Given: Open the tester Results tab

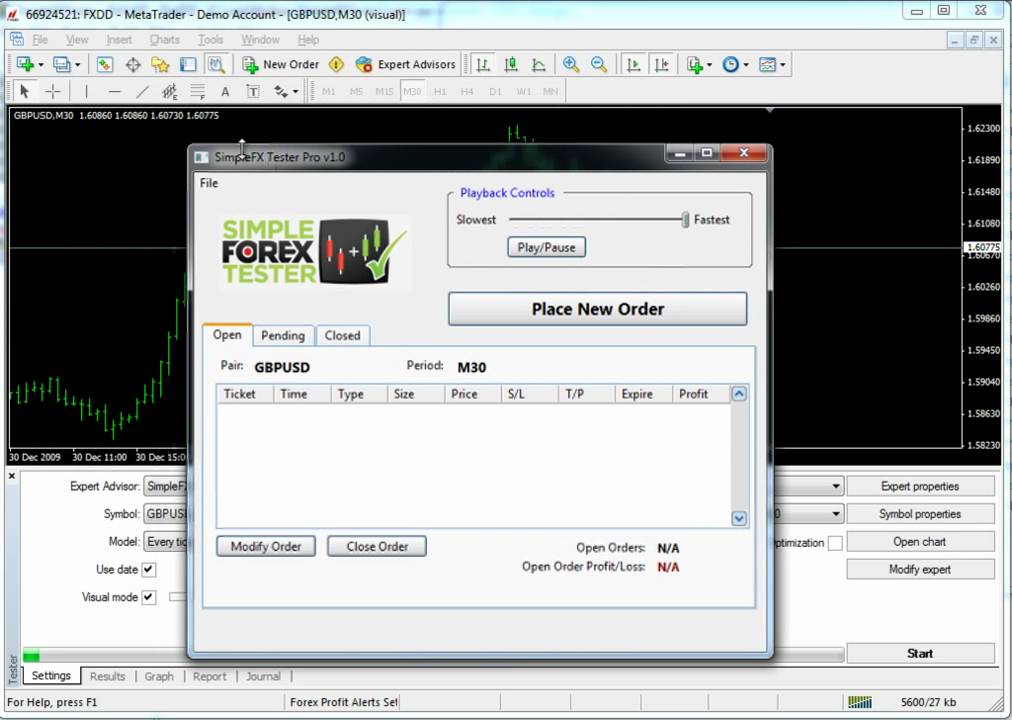Looking at the screenshot, I should [107, 676].
